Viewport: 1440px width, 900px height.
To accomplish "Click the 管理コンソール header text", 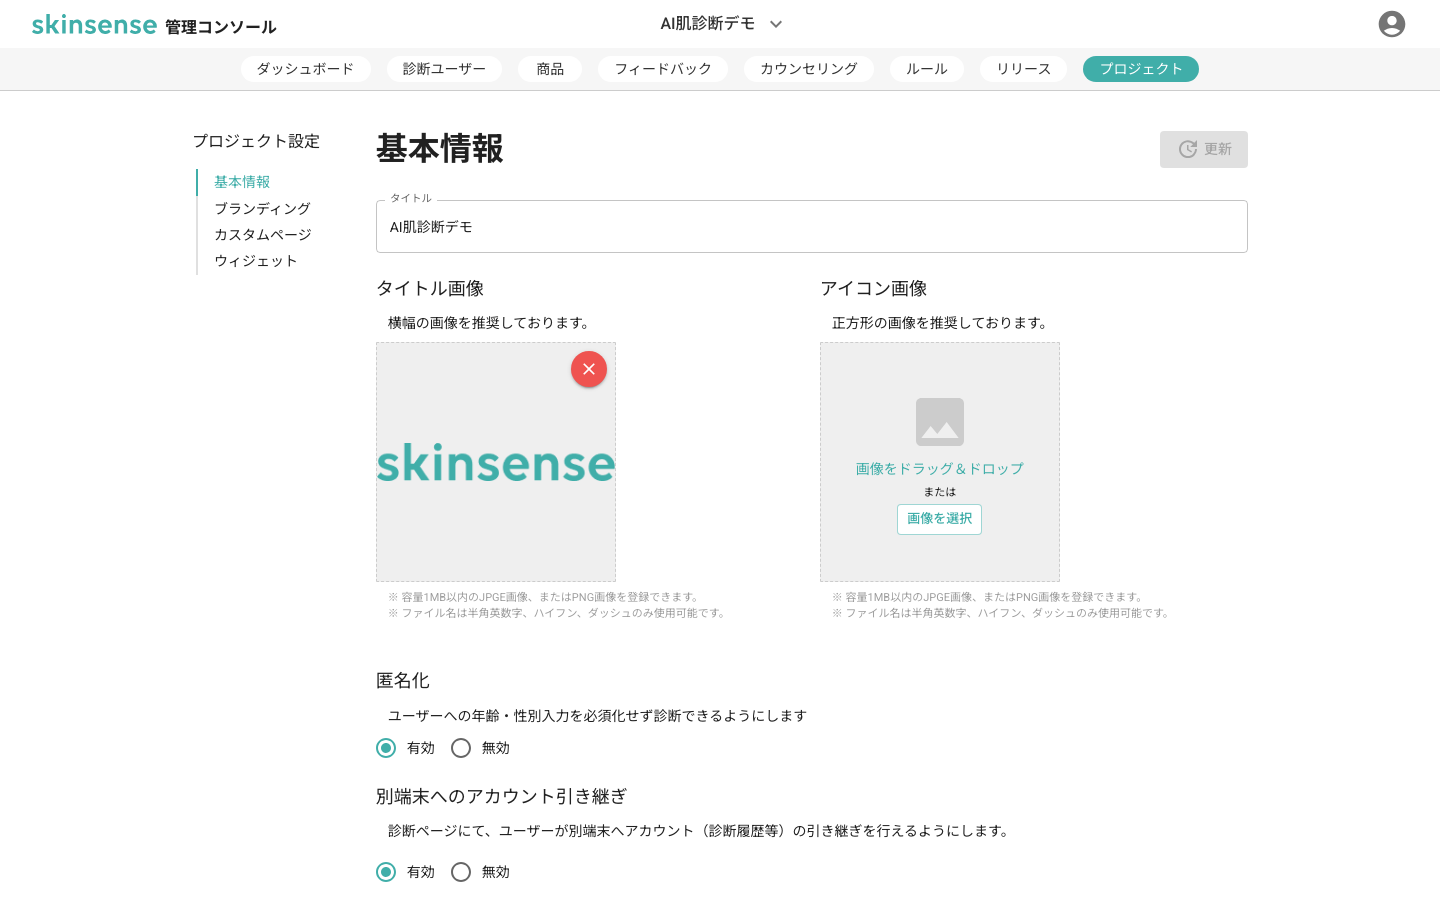I will tap(221, 27).
